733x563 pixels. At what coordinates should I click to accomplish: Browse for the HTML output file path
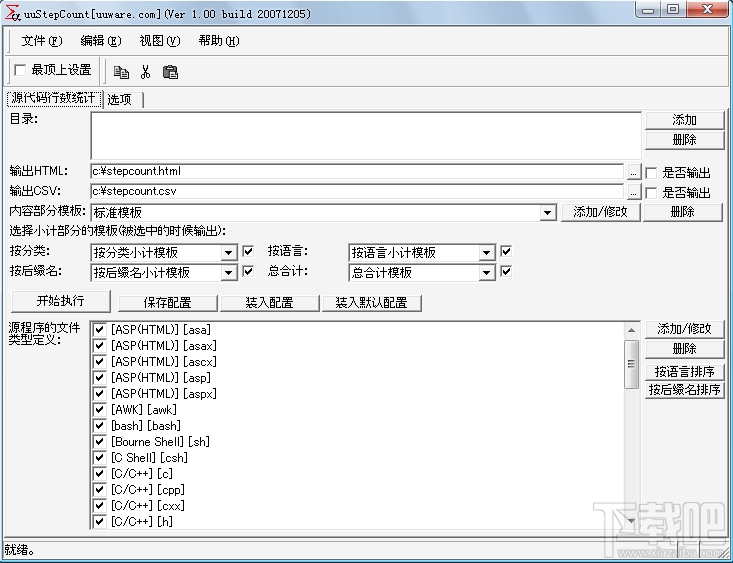point(633,172)
